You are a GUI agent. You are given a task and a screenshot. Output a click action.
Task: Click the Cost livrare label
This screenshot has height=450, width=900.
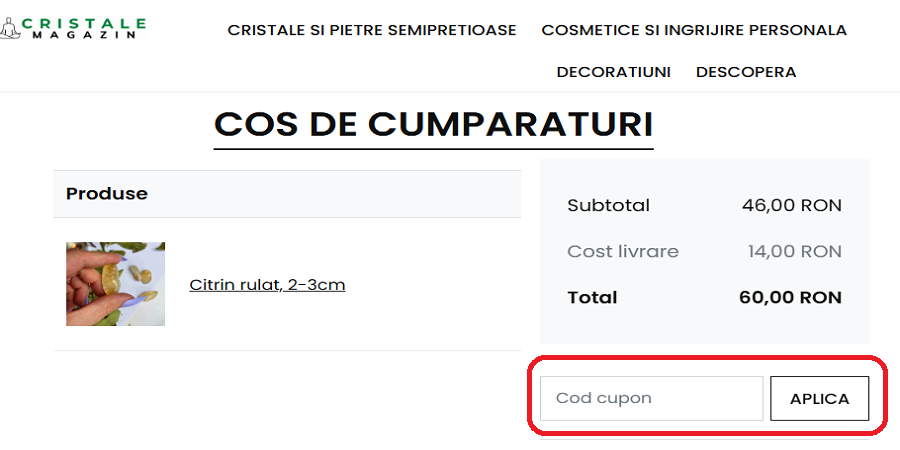[x=623, y=252]
